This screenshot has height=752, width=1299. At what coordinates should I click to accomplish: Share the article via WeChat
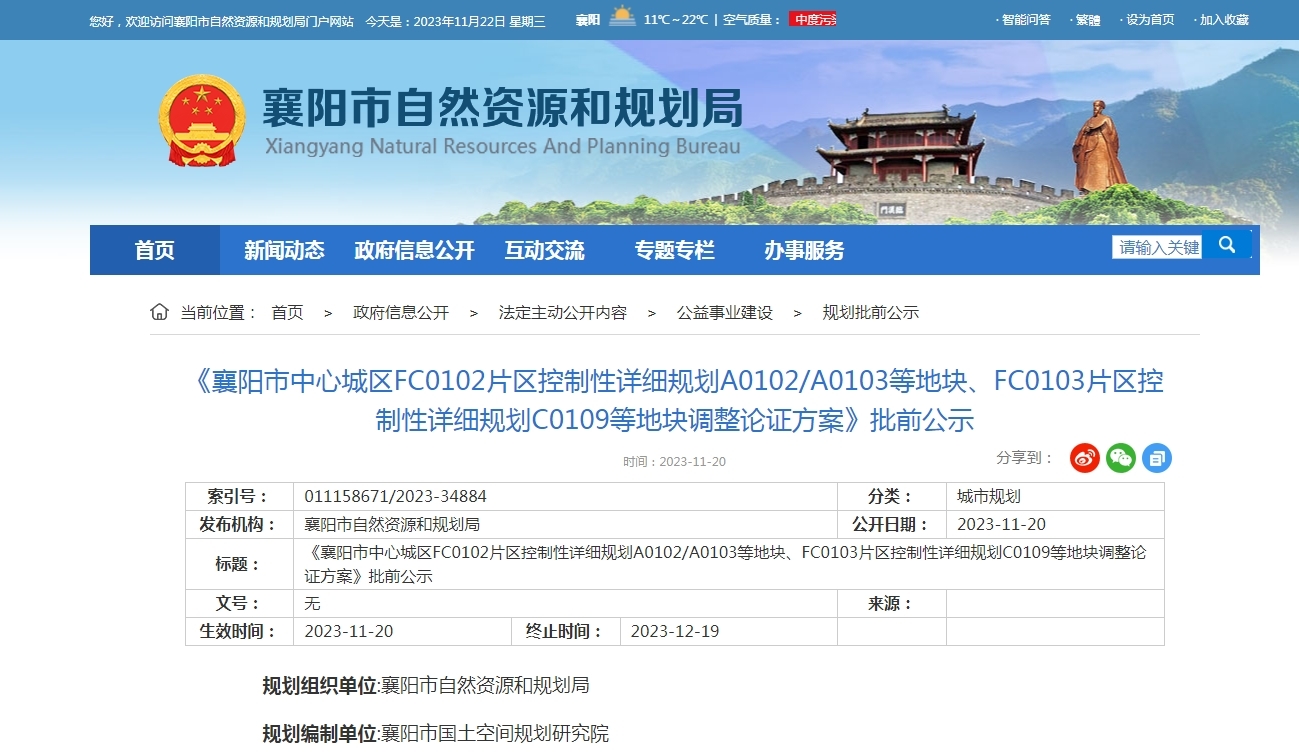[x=1121, y=458]
